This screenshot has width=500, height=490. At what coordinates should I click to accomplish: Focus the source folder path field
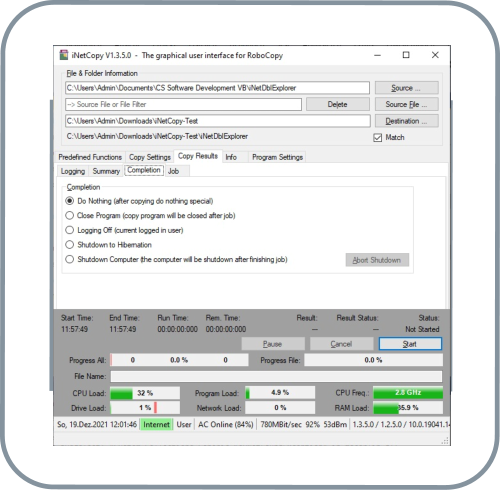[217, 88]
